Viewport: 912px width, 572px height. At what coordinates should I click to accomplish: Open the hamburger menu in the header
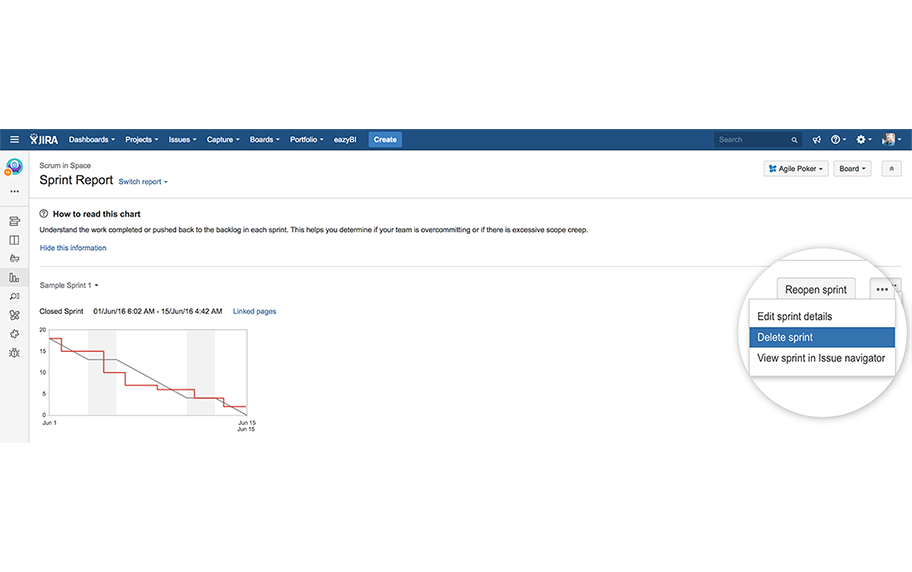point(14,140)
